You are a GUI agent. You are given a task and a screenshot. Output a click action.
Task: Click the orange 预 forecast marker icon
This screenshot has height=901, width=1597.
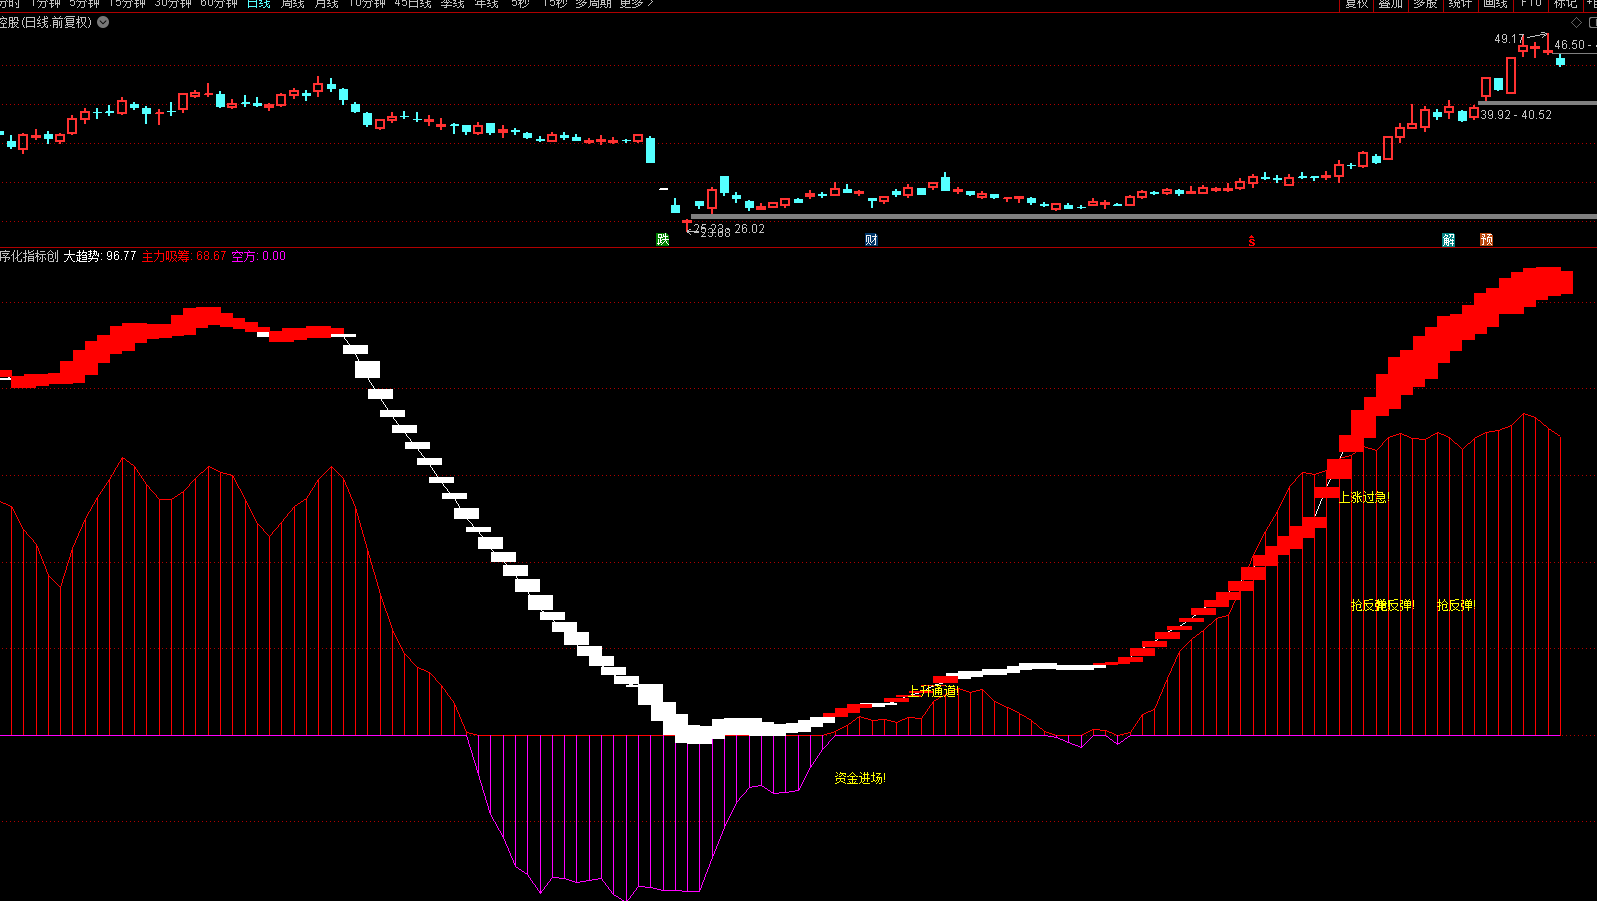point(1486,240)
